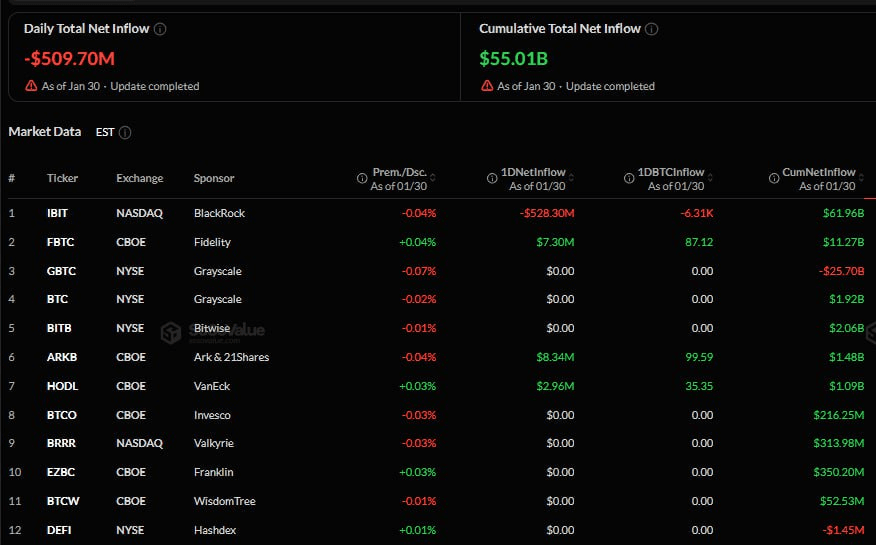Click info icon beside 1DBTCInflow column header

(x=629, y=178)
